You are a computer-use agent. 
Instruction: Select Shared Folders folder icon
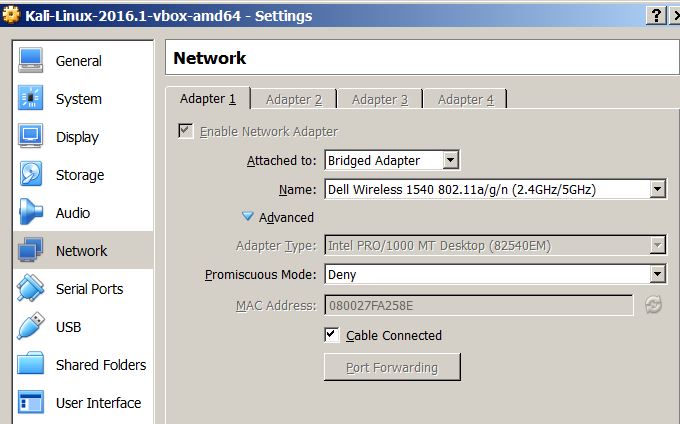pos(31,365)
